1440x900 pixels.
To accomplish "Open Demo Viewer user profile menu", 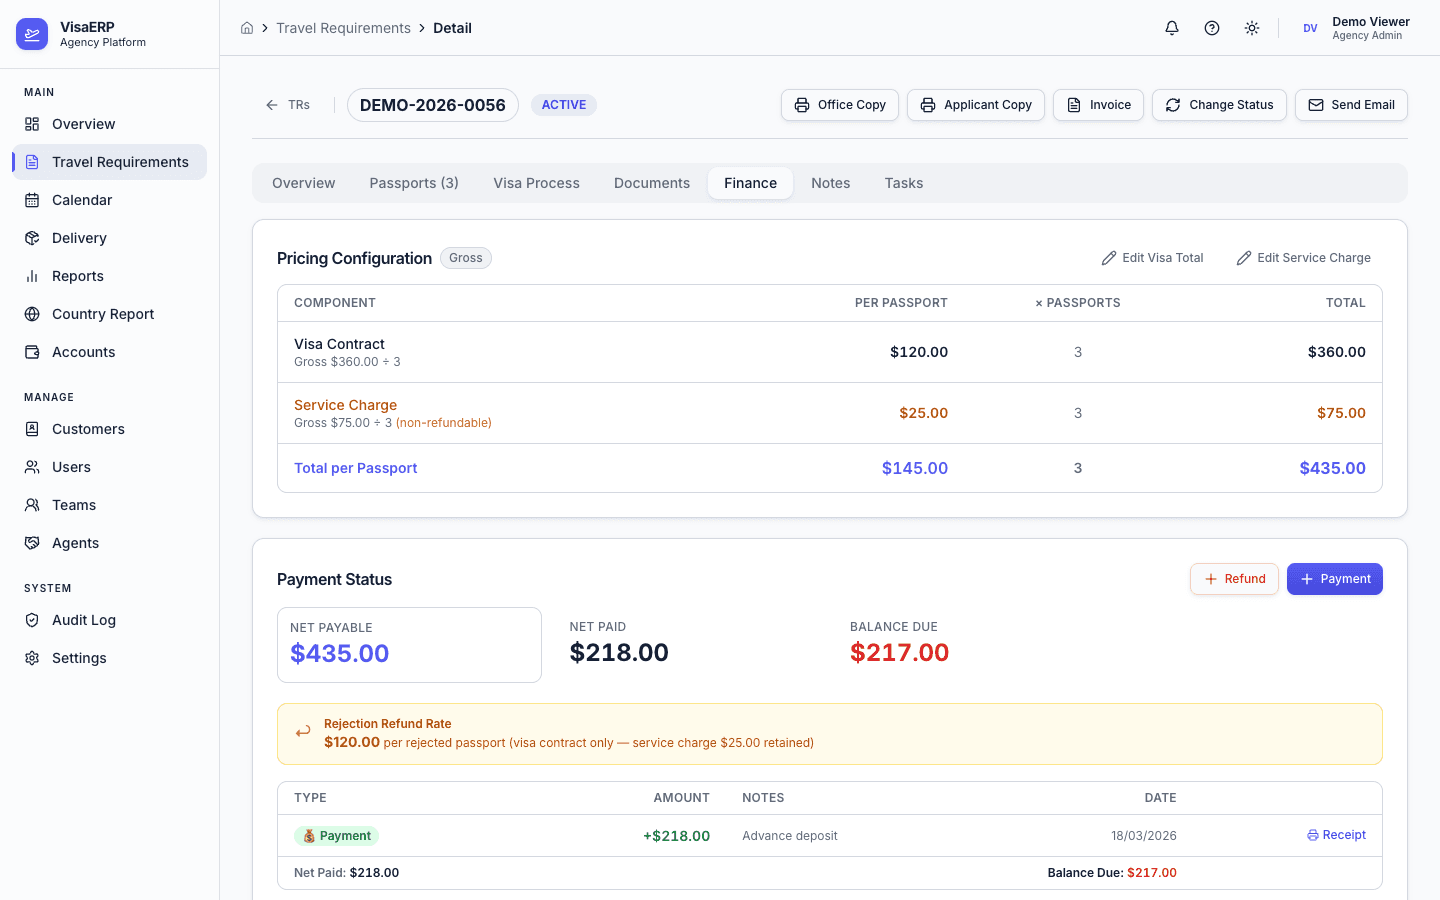I will tap(1355, 28).
